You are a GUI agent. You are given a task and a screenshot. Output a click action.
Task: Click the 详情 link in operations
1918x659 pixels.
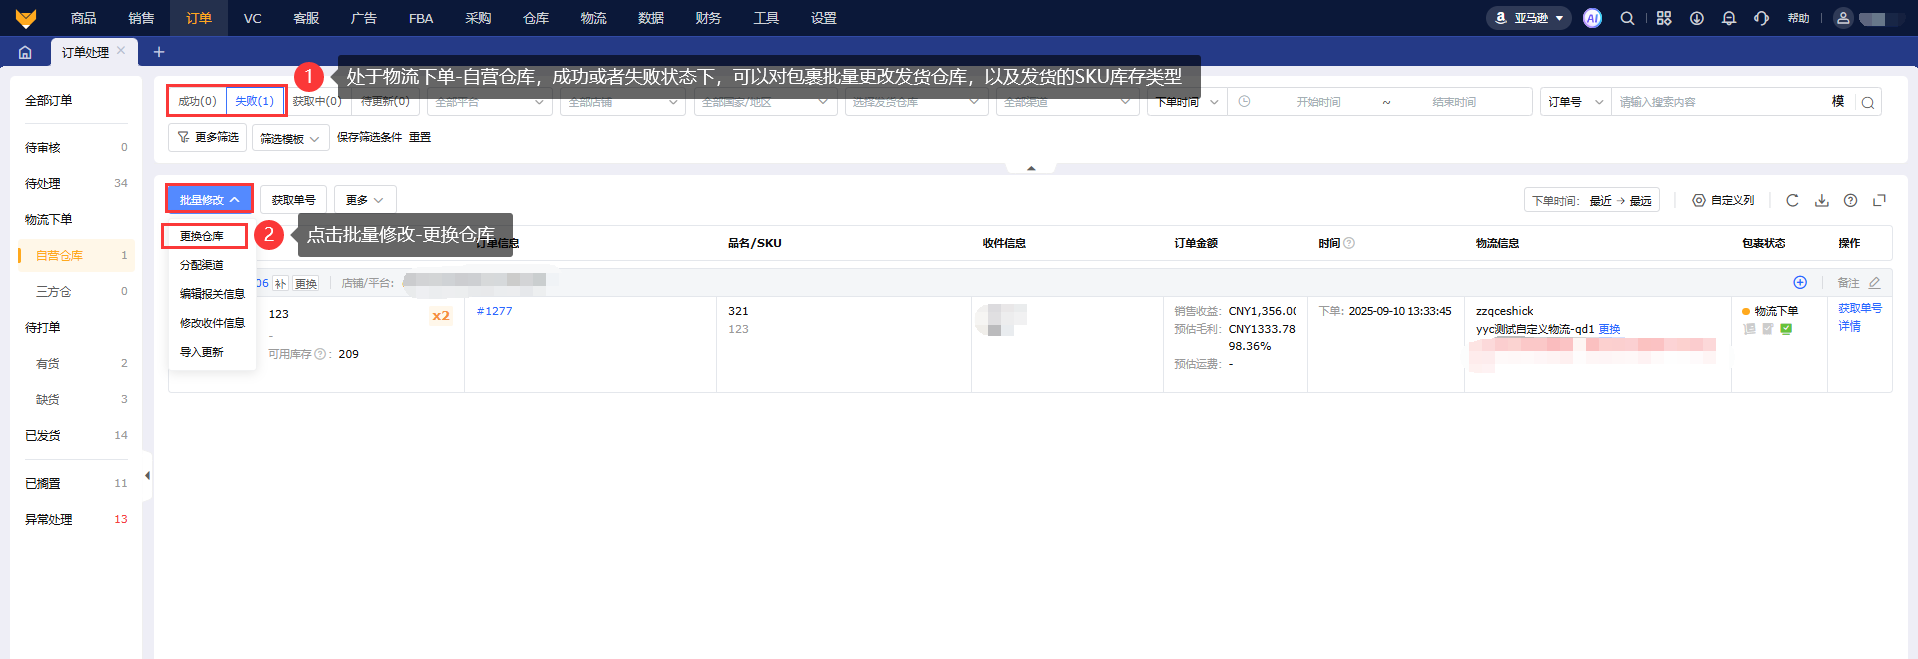(x=1849, y=326)
